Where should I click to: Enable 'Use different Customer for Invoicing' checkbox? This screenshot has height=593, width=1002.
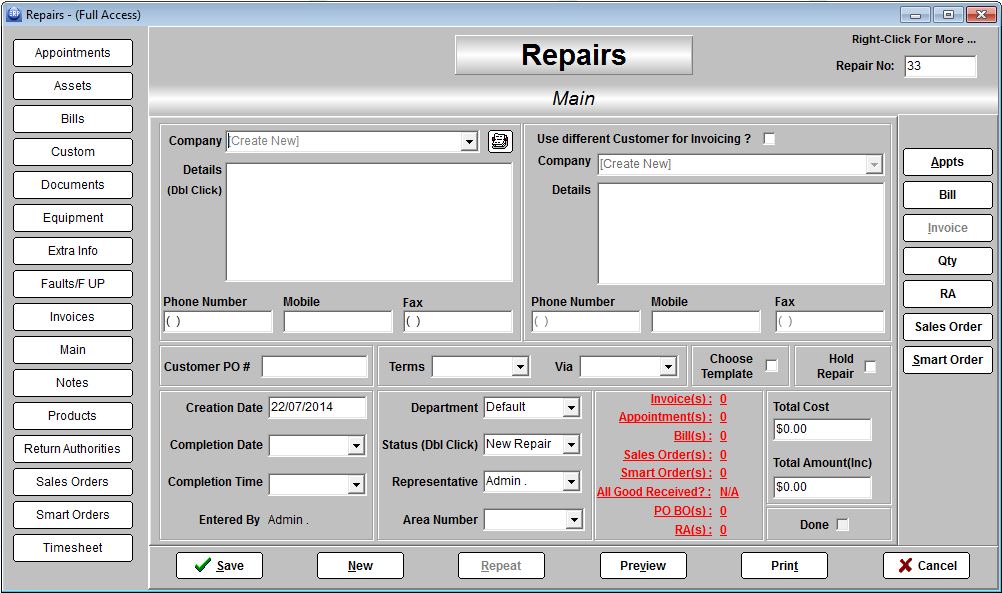[x=769, y=139]
